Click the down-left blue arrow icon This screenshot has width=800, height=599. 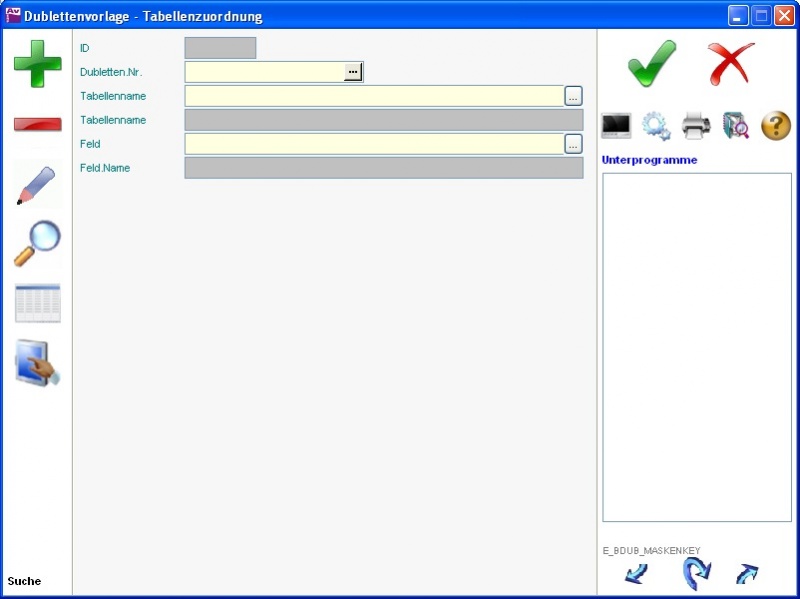[x=636, y=574]
